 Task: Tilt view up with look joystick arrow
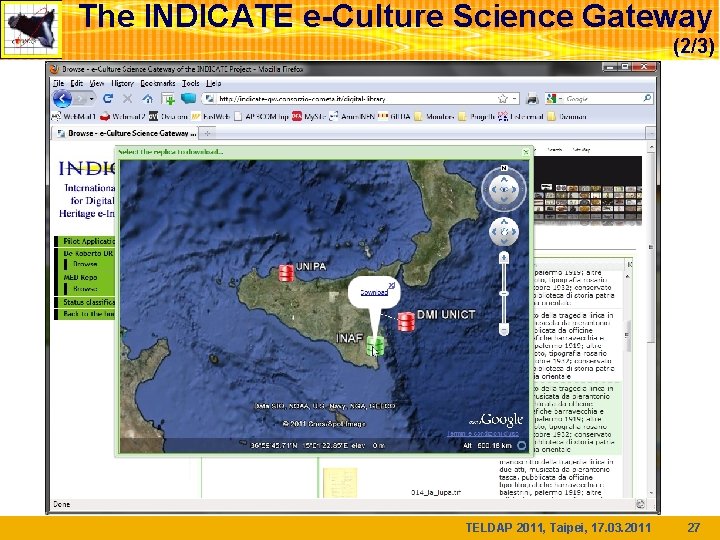tap(504, 180)
